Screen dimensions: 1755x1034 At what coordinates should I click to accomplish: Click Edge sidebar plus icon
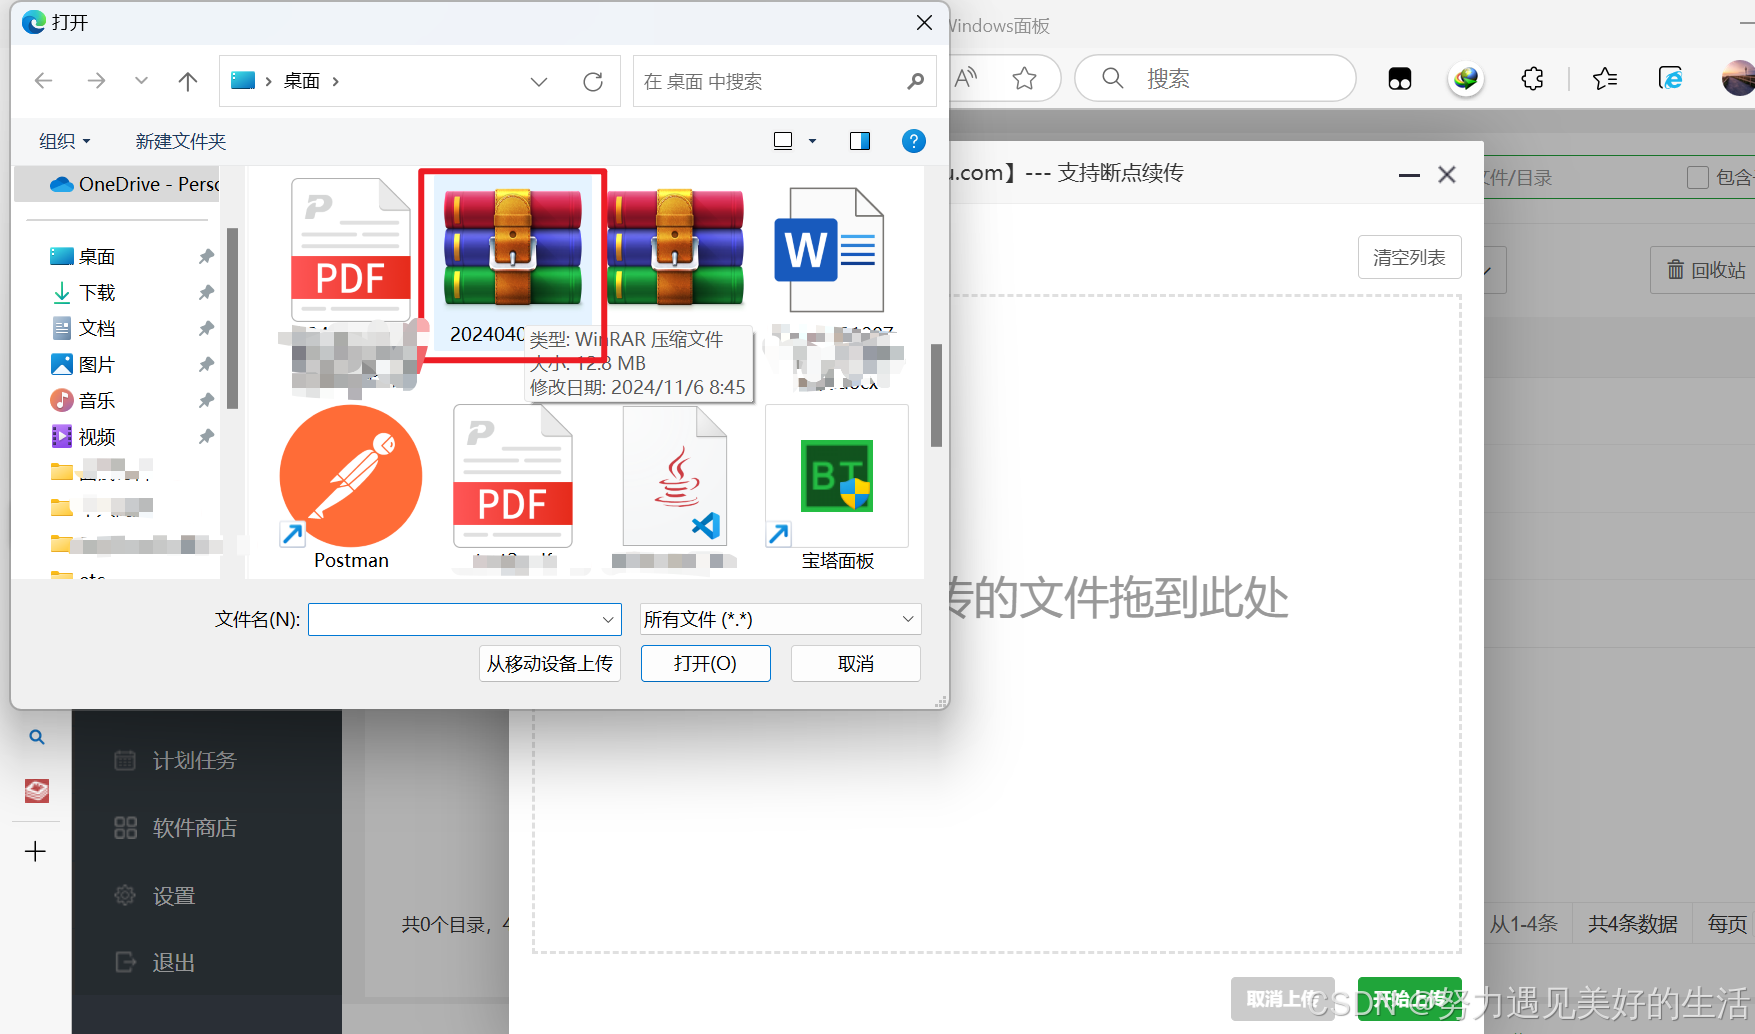tap(35, 851)
